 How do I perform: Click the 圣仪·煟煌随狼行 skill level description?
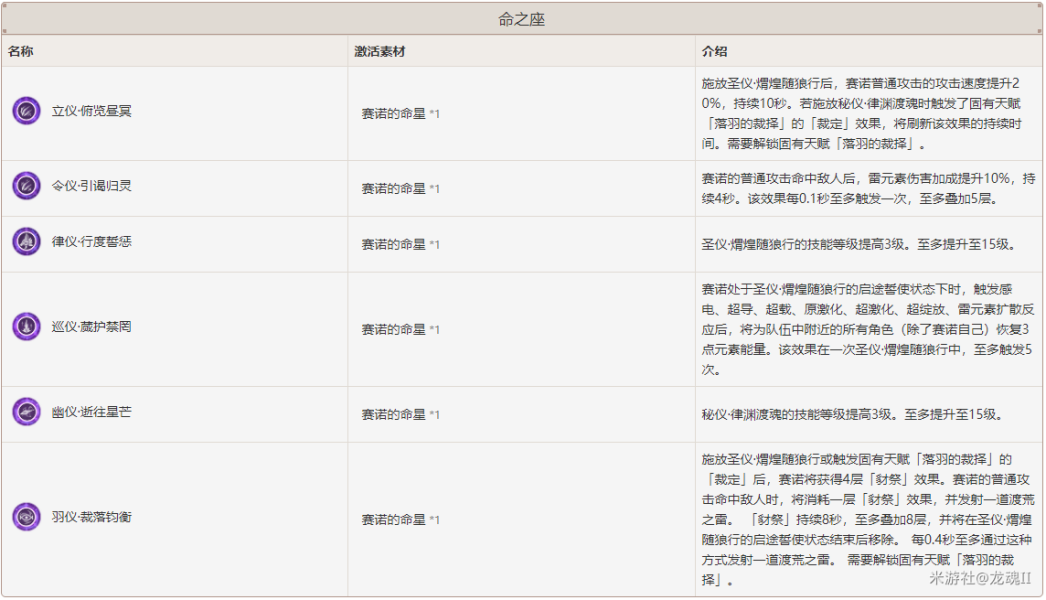[x=861, y=244]
